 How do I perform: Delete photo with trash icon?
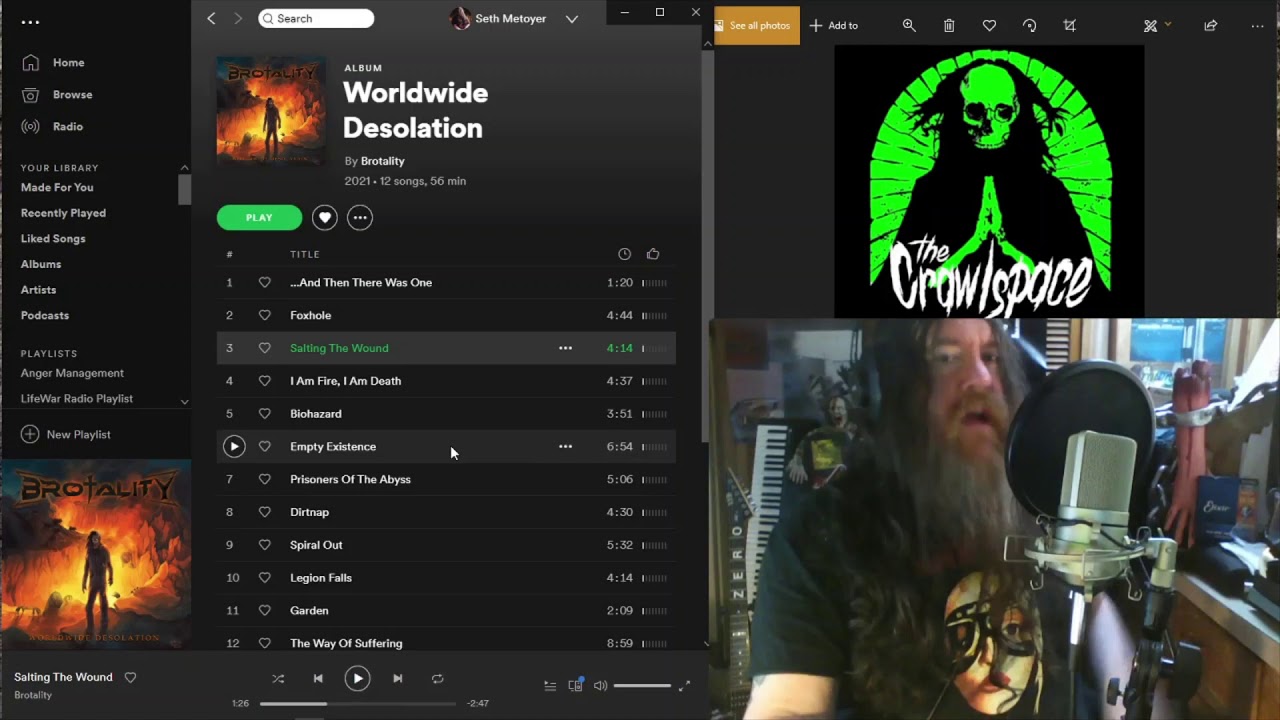[949, 25]
